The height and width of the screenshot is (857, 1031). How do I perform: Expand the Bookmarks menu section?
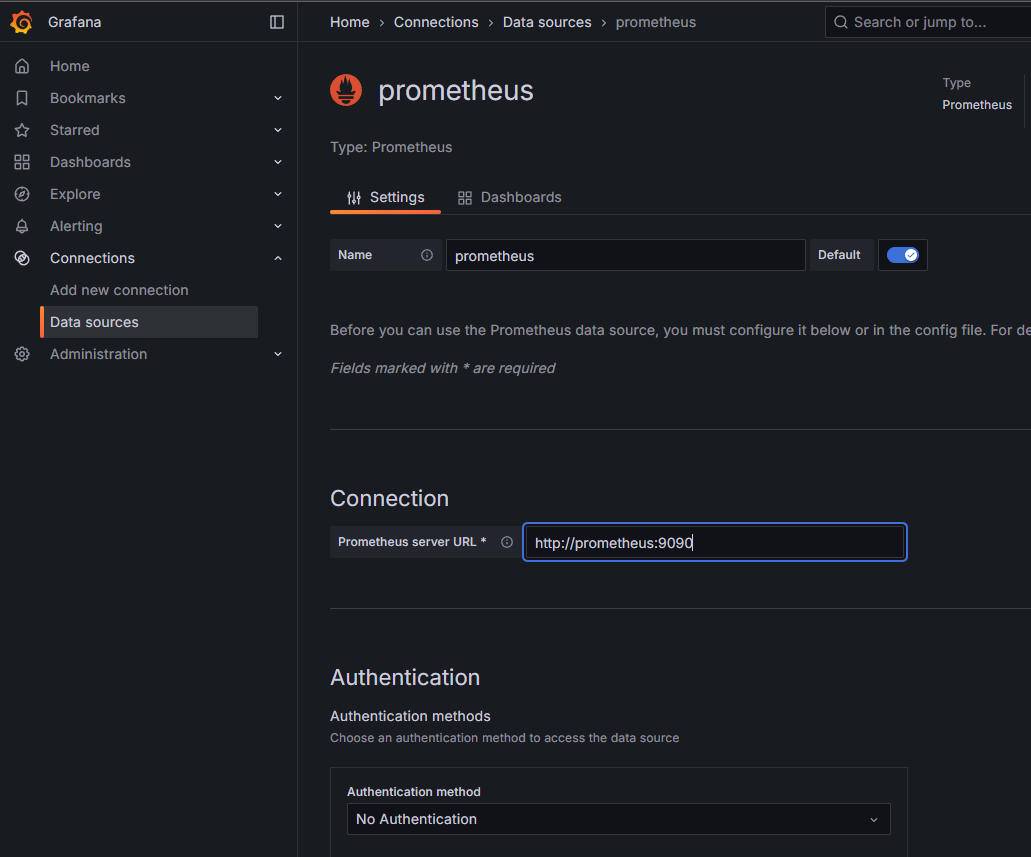[x=278, y=98]
